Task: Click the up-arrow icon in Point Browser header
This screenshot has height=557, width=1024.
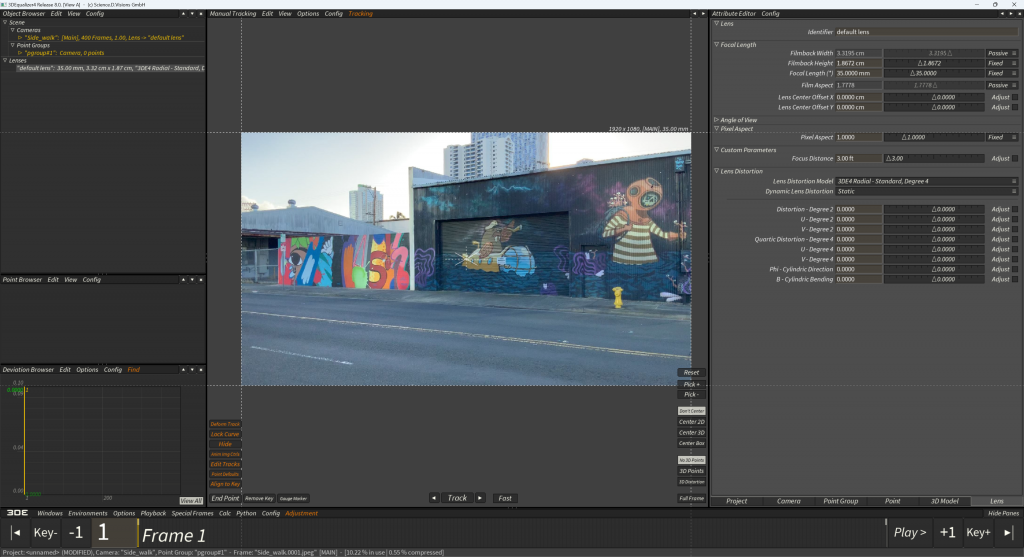Action: pos(183,279)
